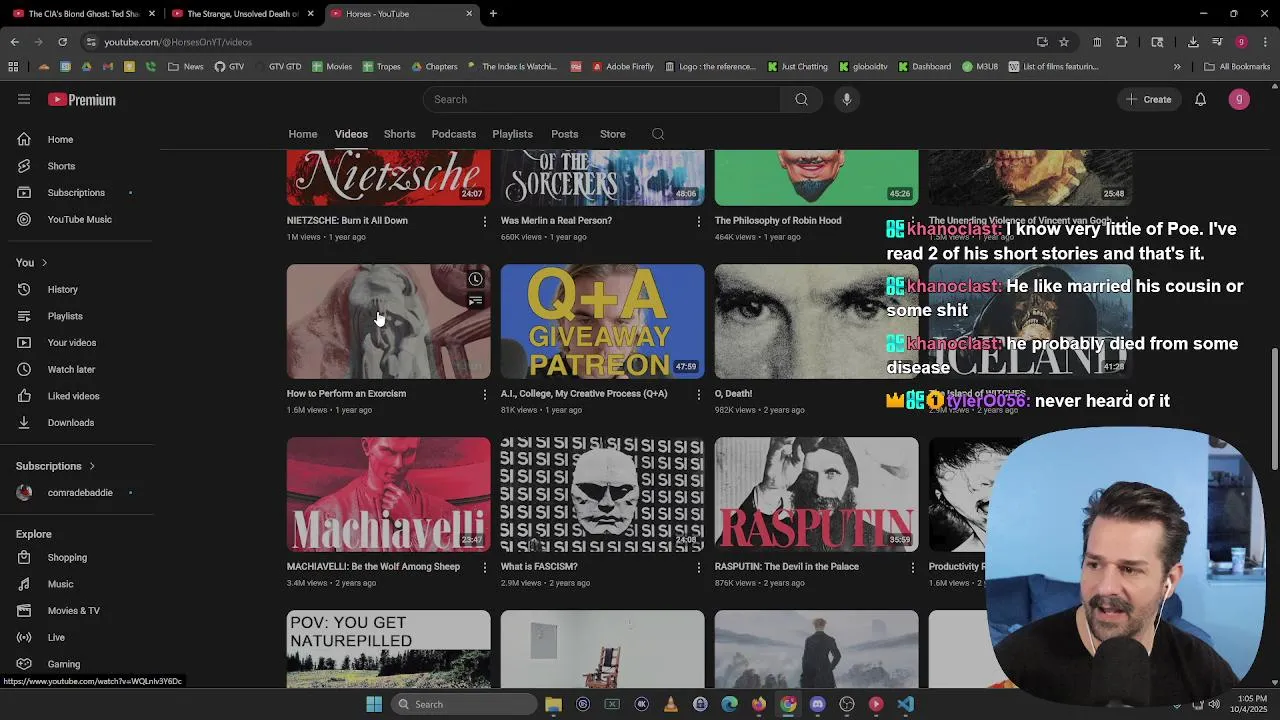Open options for RASPUTIN video
Viewport: 1280px width, 720px height.
coord(912,567)
